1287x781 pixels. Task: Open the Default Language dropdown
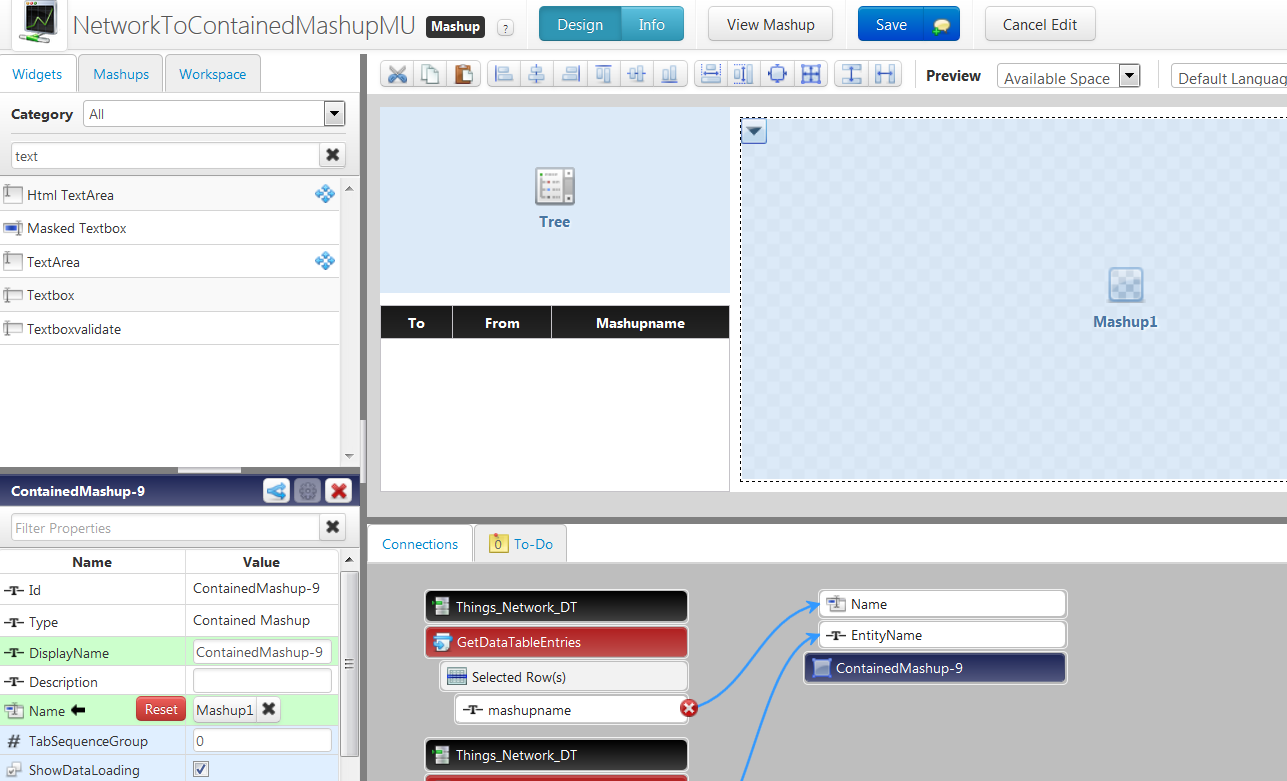tap(1228, 76)
